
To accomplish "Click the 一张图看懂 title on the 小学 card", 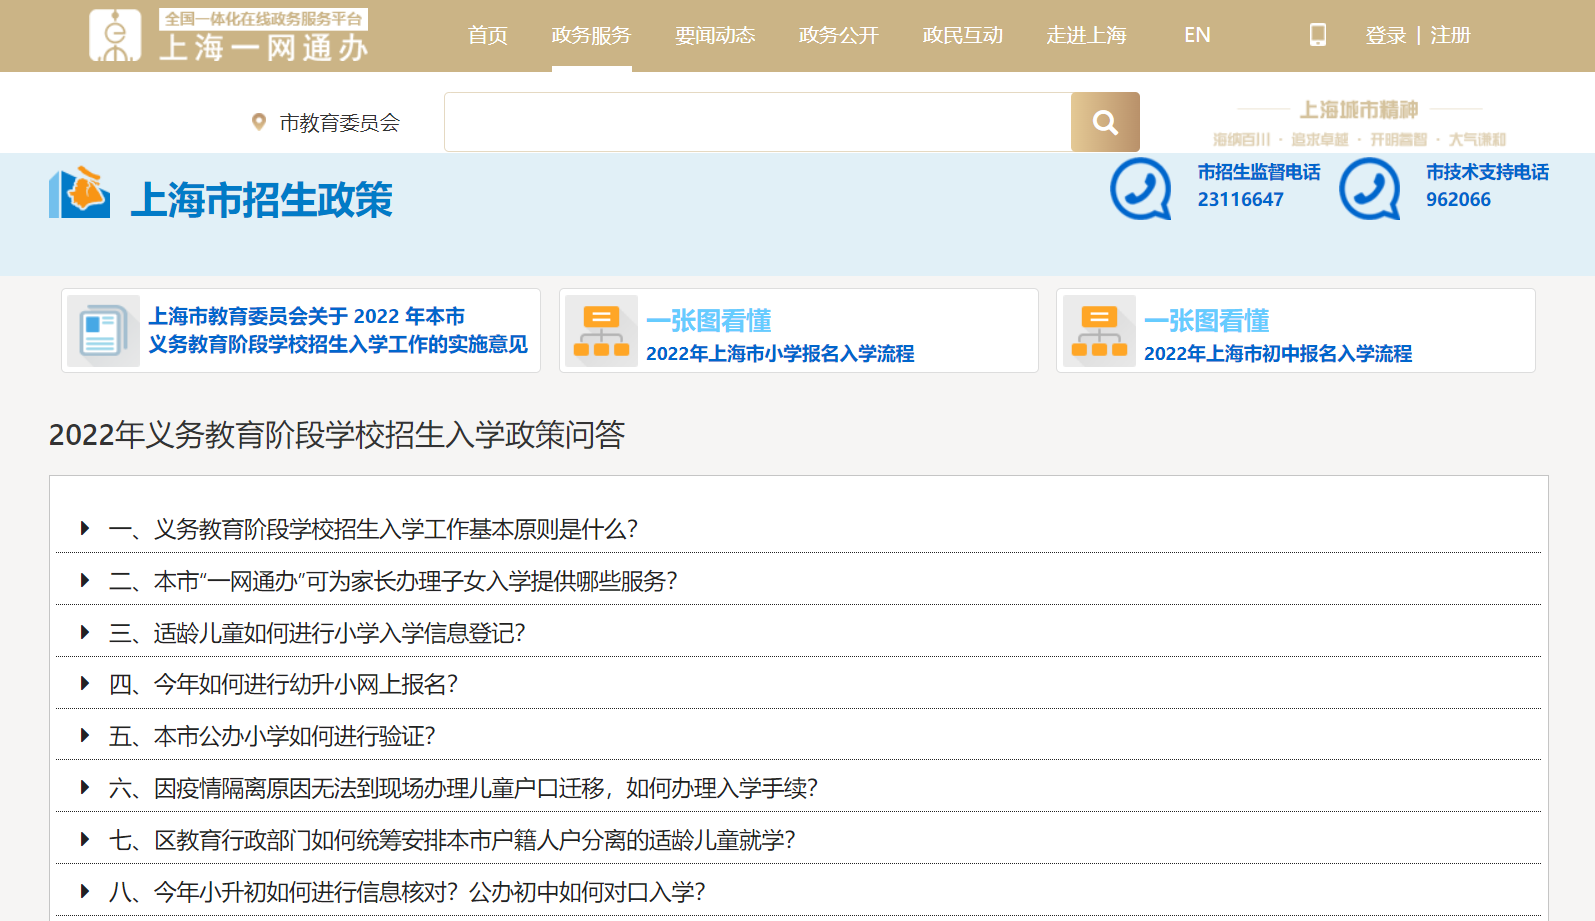I will pos(709,321).
